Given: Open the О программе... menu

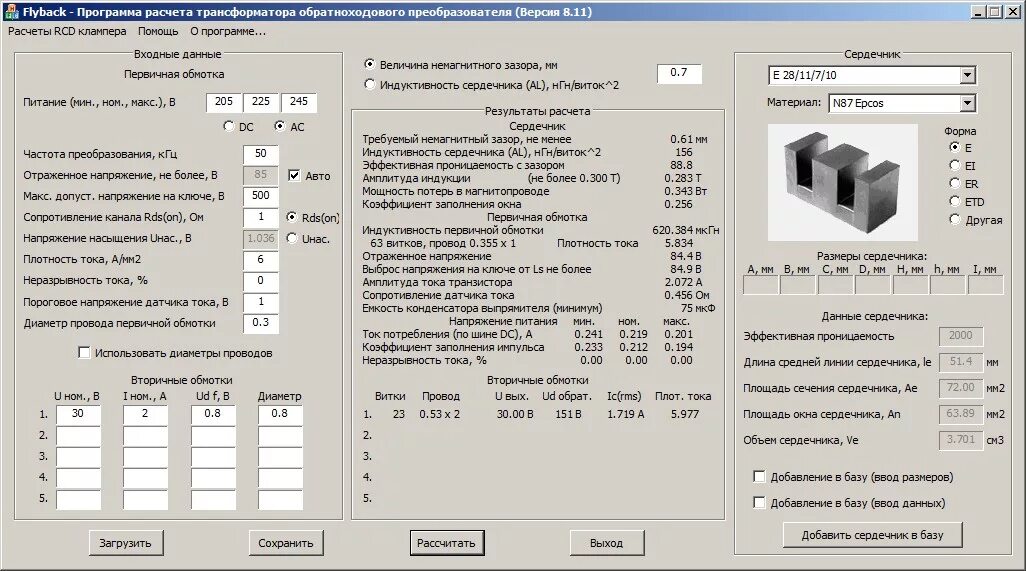Looking at the screenshot, I should point(228,31).
